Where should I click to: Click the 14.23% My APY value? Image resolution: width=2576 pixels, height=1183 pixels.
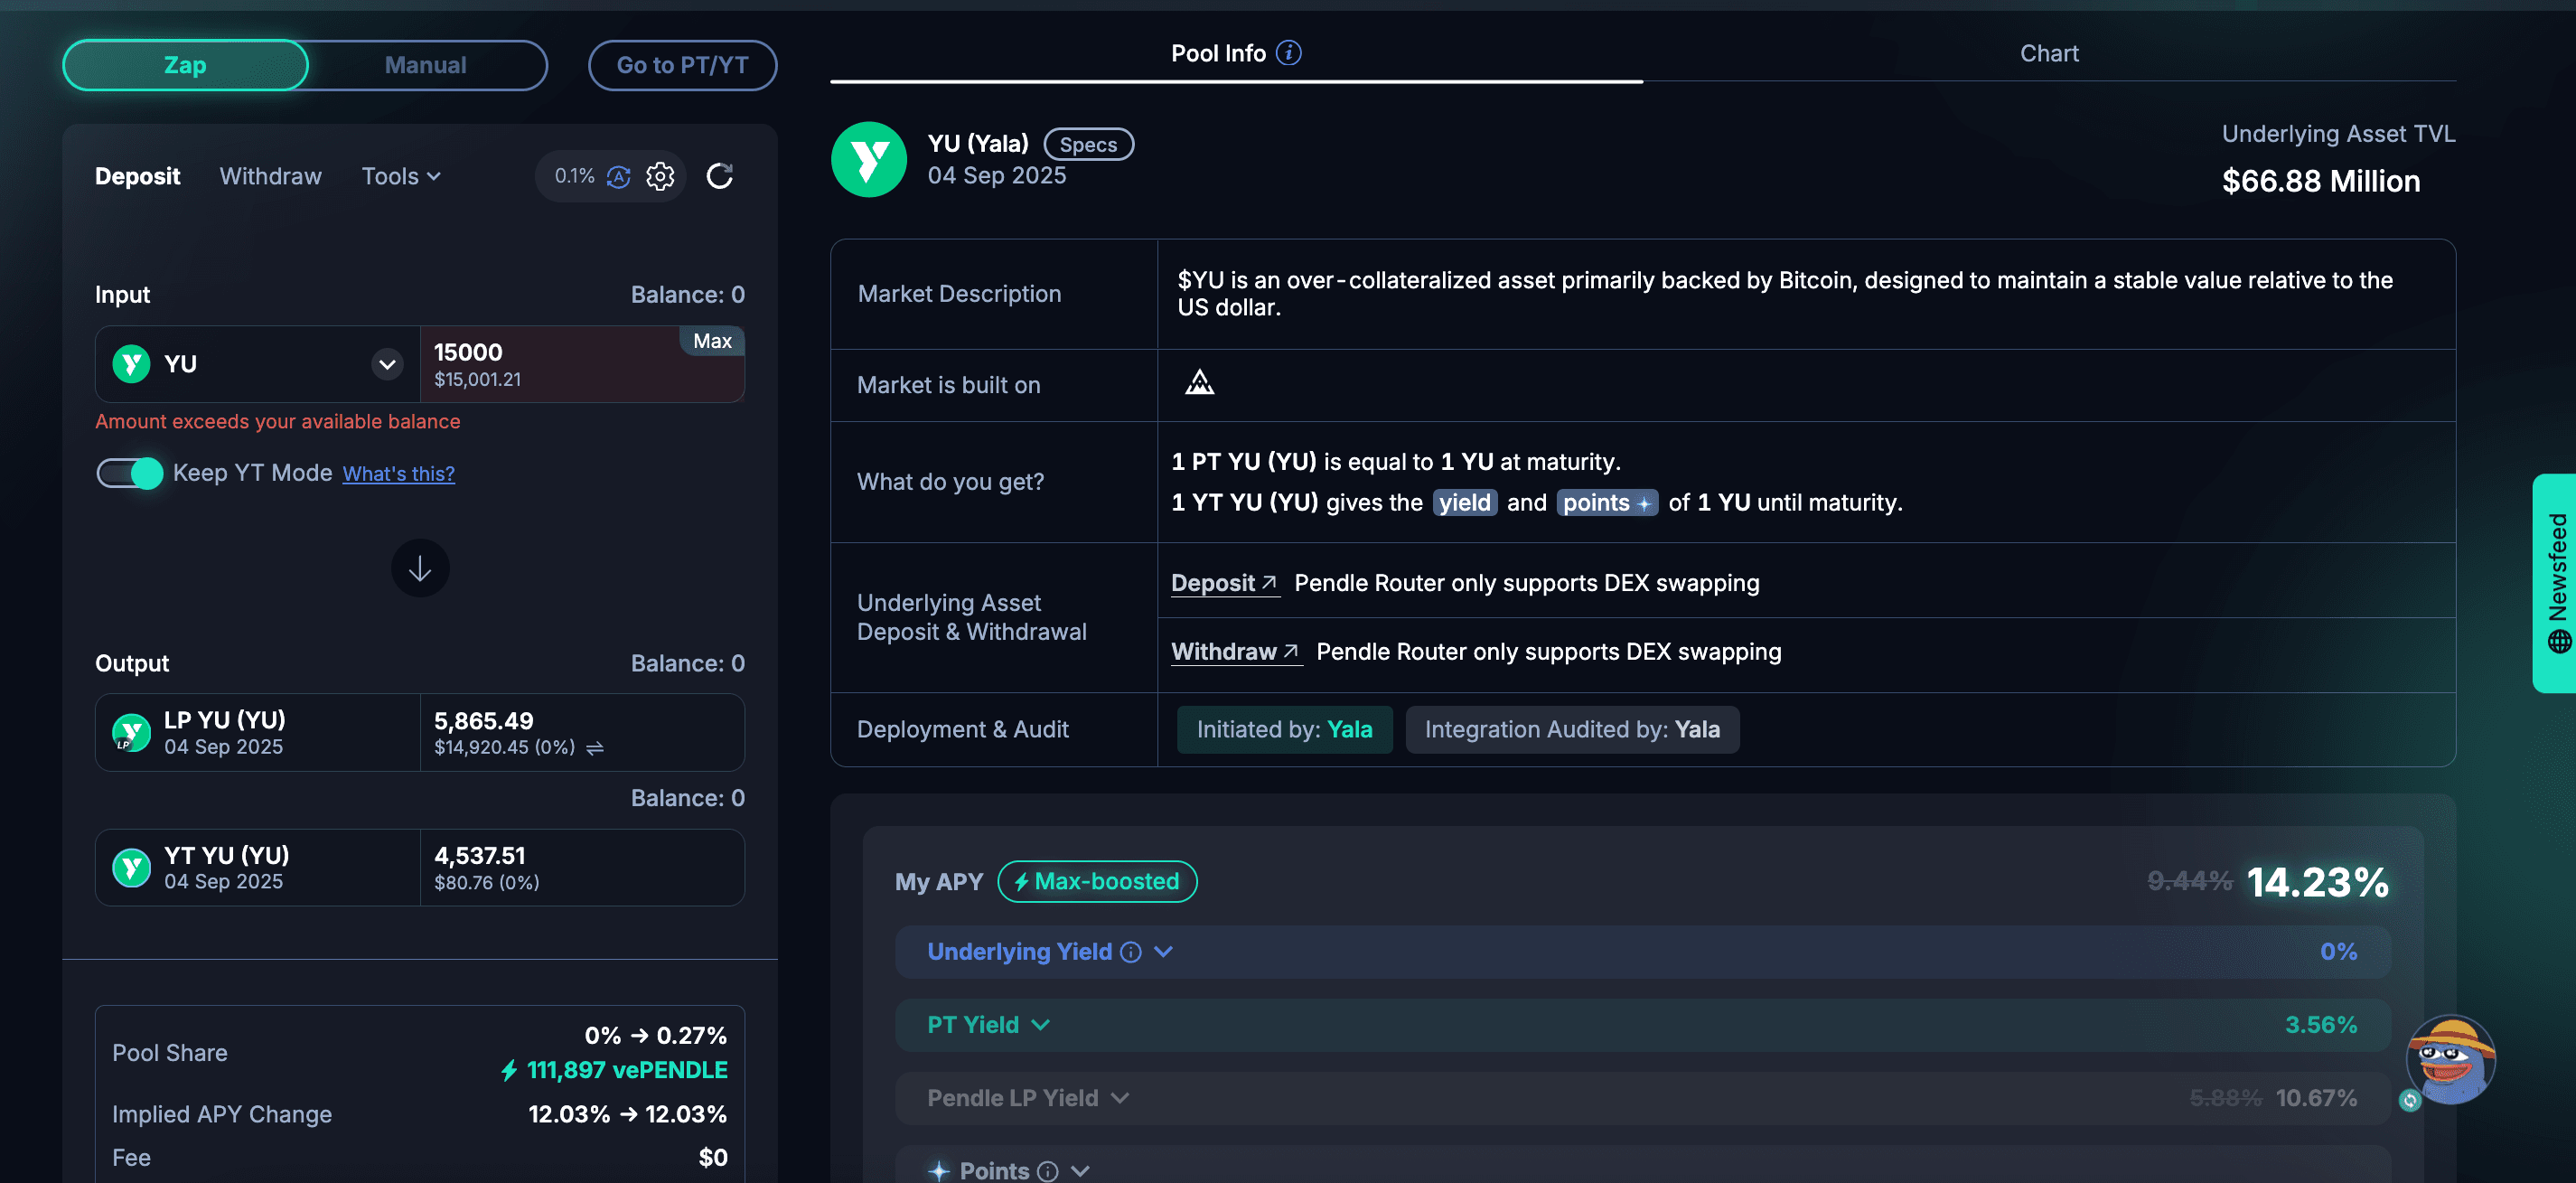(2317, 882)
